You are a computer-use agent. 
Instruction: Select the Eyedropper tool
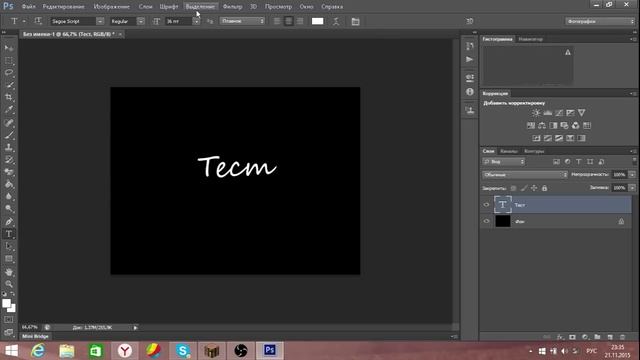[x=9, y=109]
